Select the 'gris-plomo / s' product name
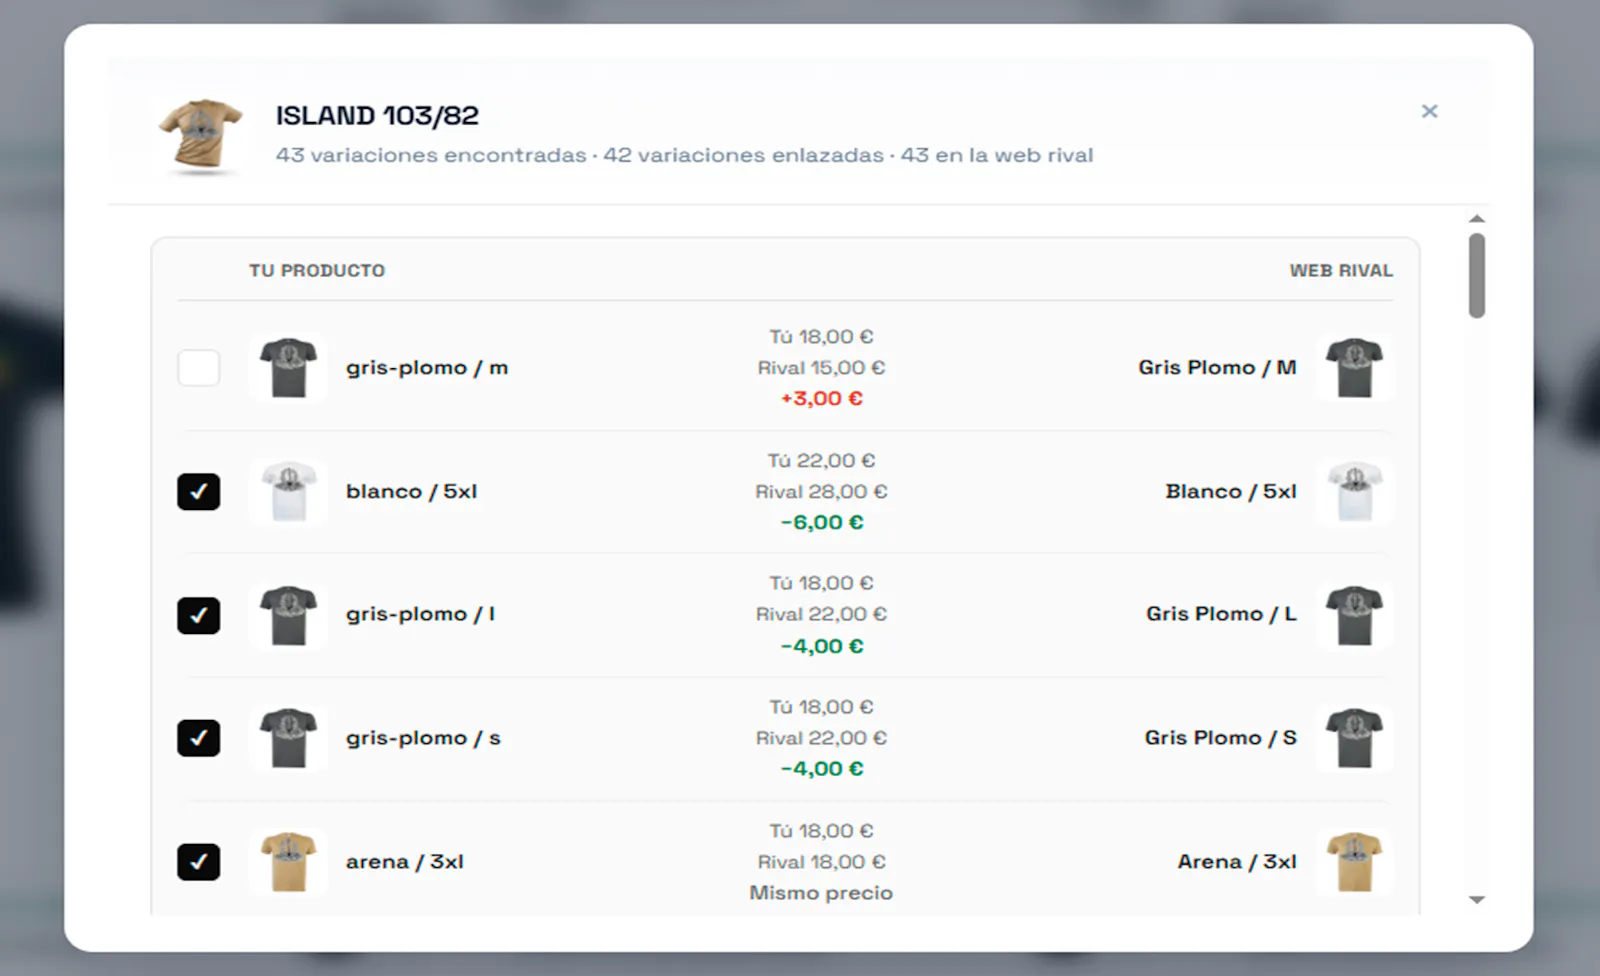Screen dimensions: 1600x976 tap(423, 738)
